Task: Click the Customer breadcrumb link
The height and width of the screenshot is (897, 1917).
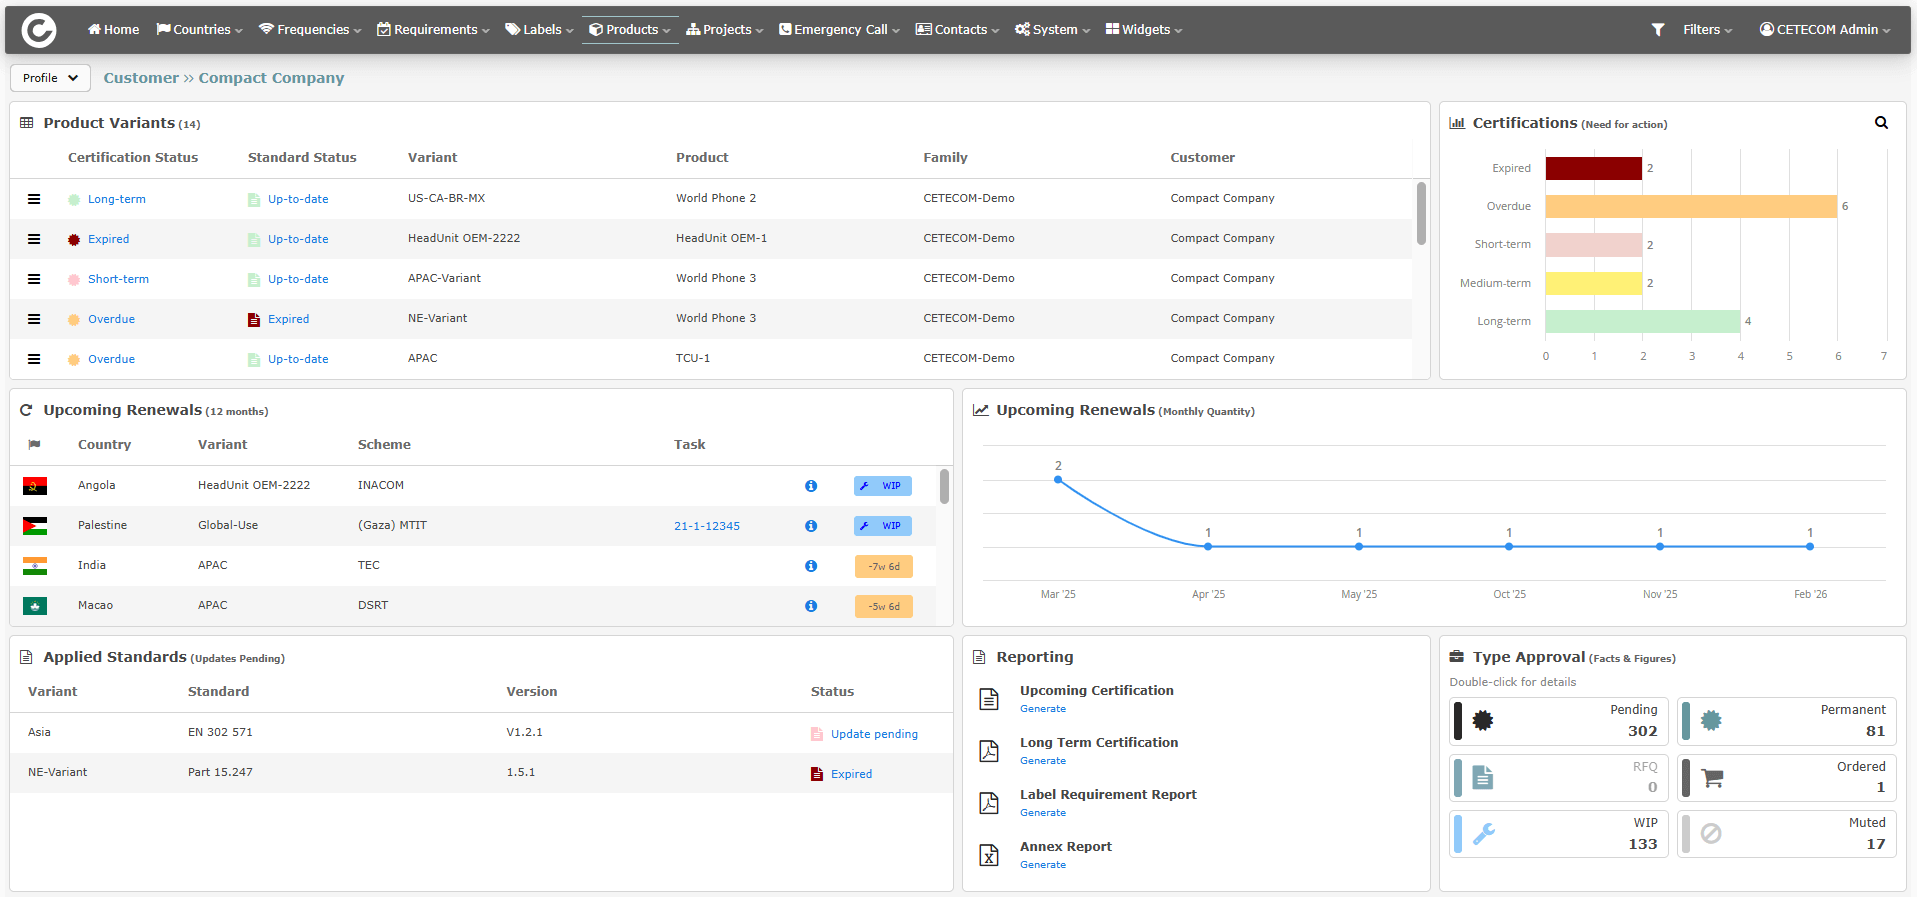Action: [x=141, y=78]
